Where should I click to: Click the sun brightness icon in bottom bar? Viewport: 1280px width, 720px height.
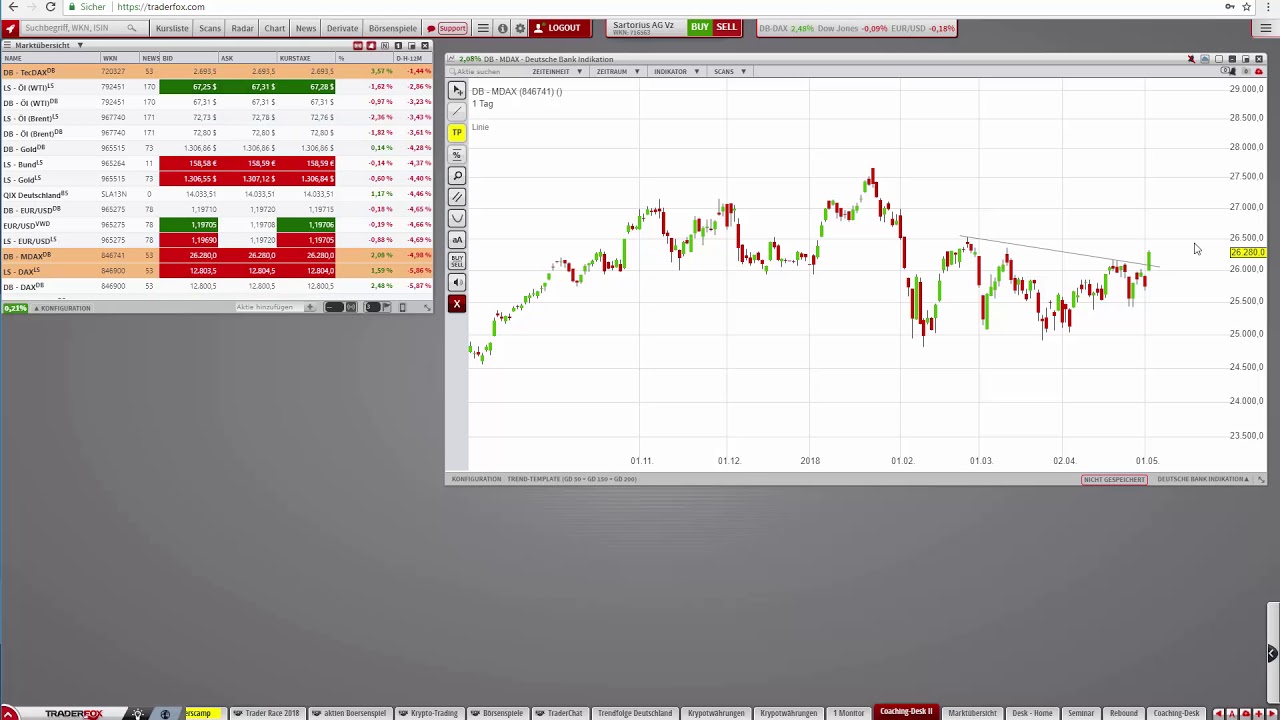[x=137, y=713]
